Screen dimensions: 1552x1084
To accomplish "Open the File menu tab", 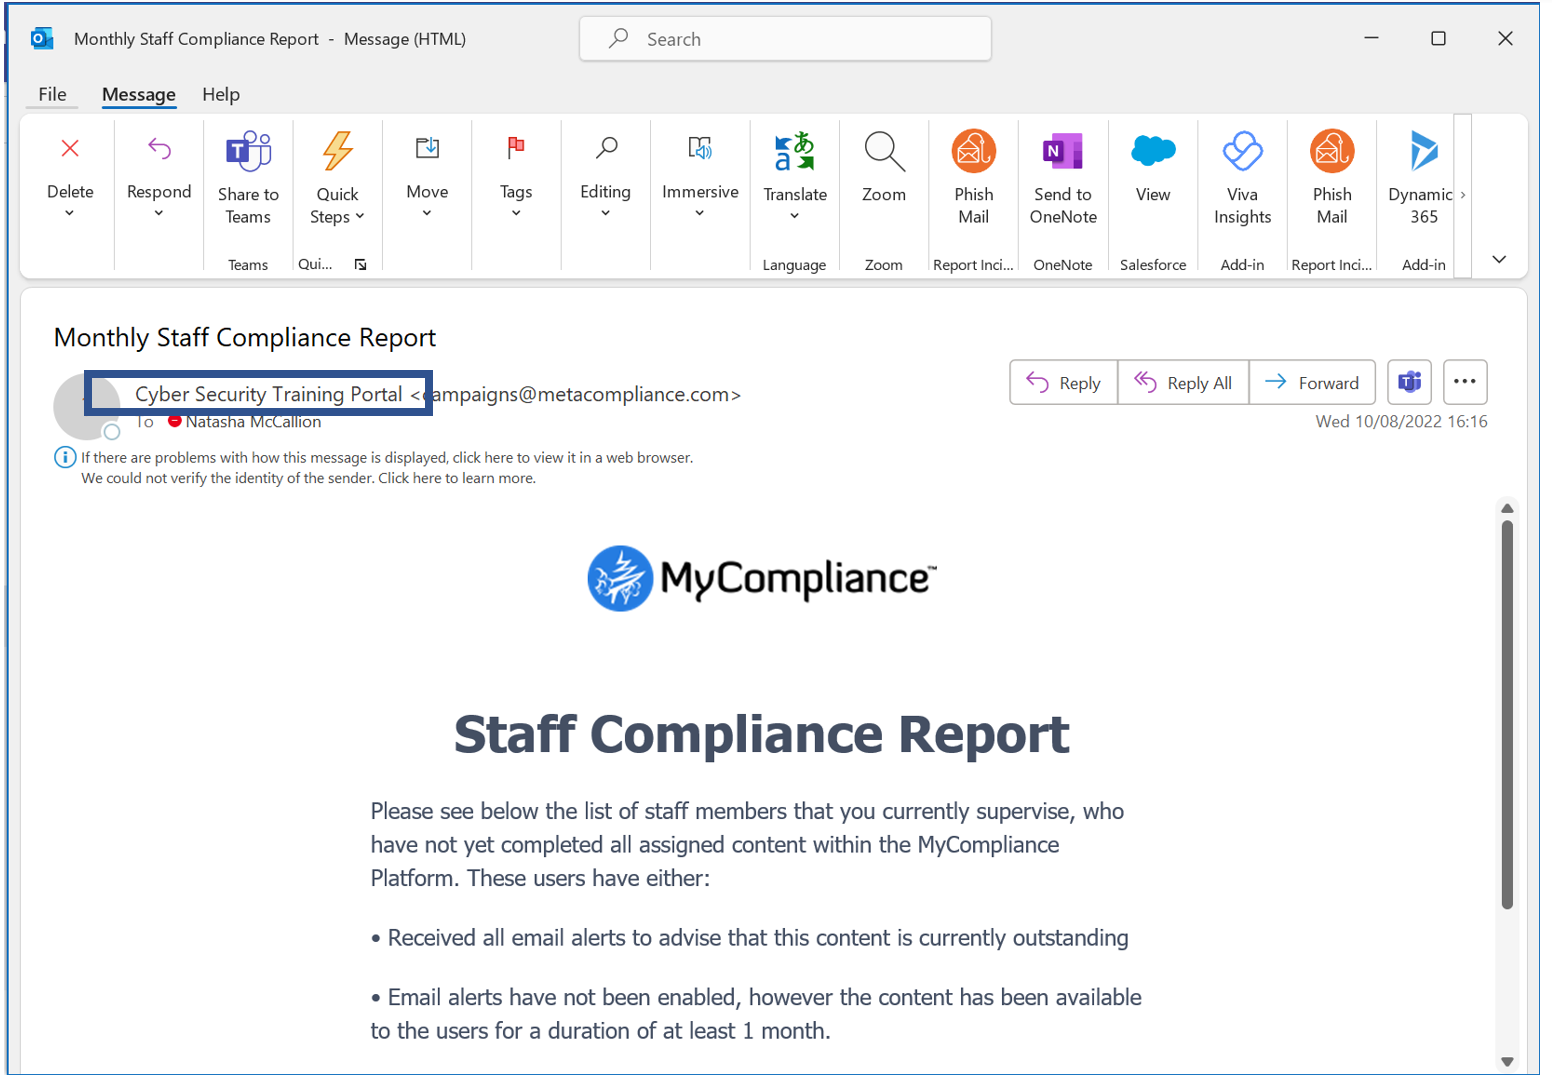I will [x=52, y=94].
